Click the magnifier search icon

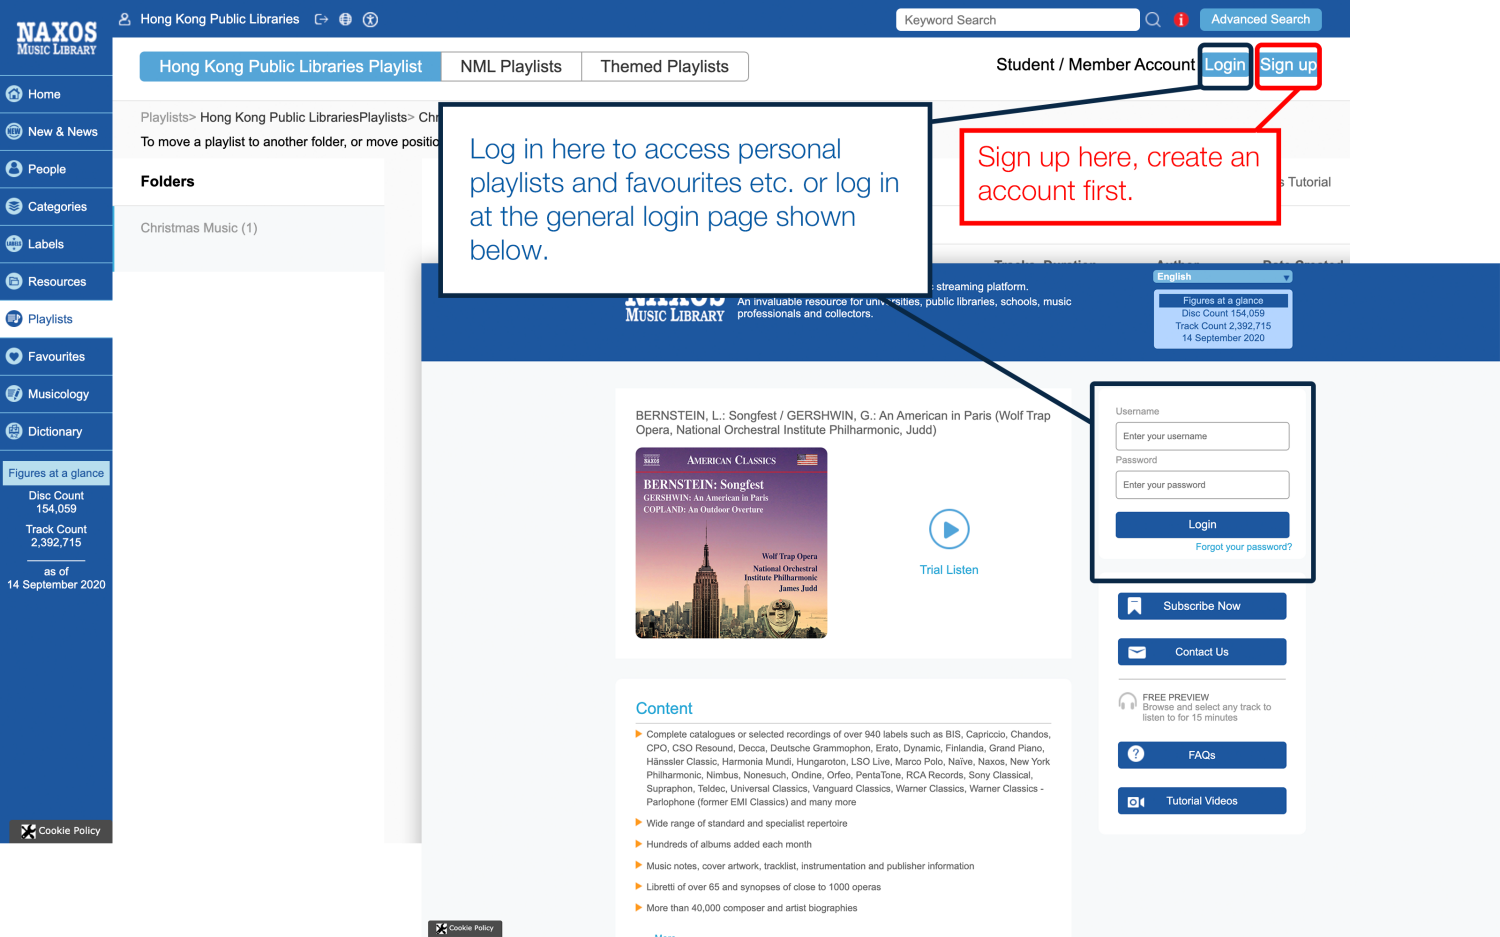tap(1153, 20)
